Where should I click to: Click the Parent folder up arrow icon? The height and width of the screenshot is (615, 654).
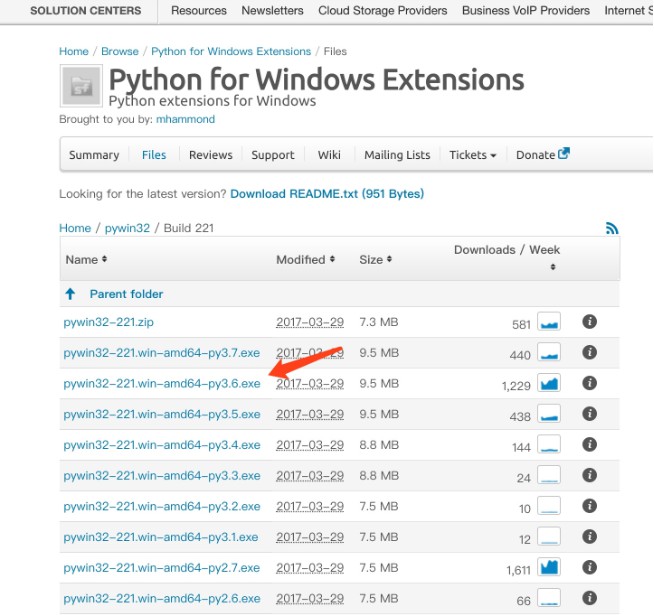tap(70, 294)
